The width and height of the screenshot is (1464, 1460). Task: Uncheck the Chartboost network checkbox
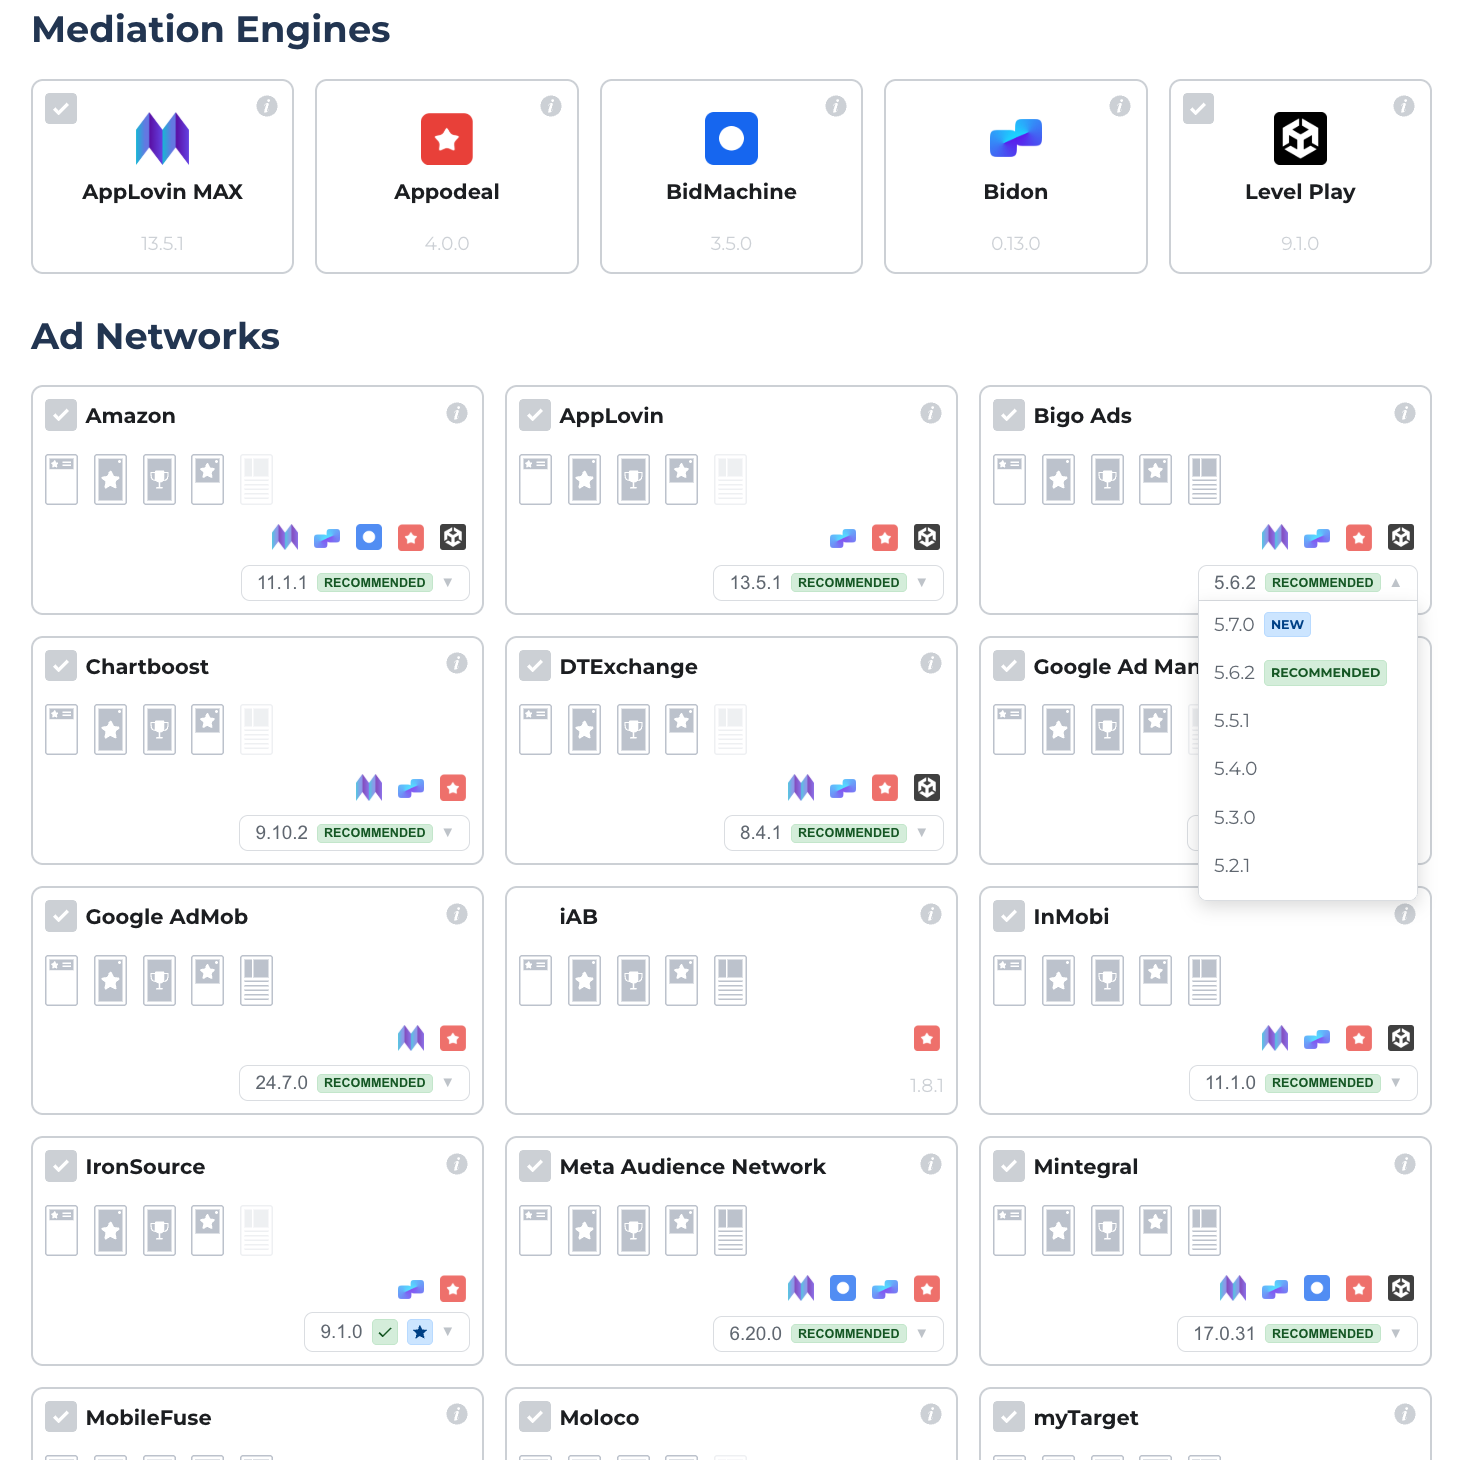click(61, 665)
